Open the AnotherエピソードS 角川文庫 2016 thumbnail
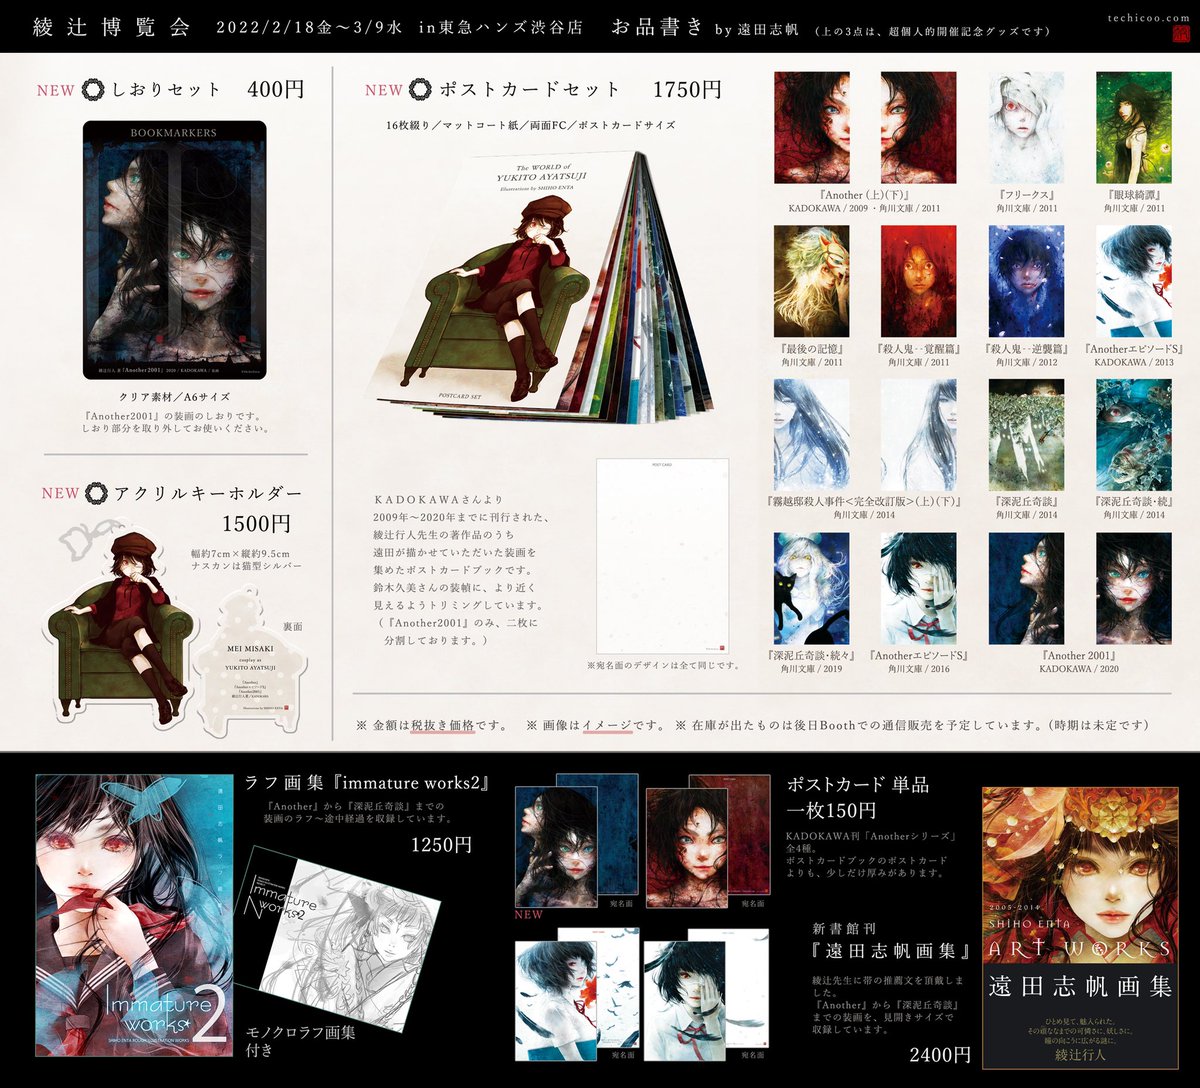This screenshot has width=1200, height=1088. tap(918, 588)
